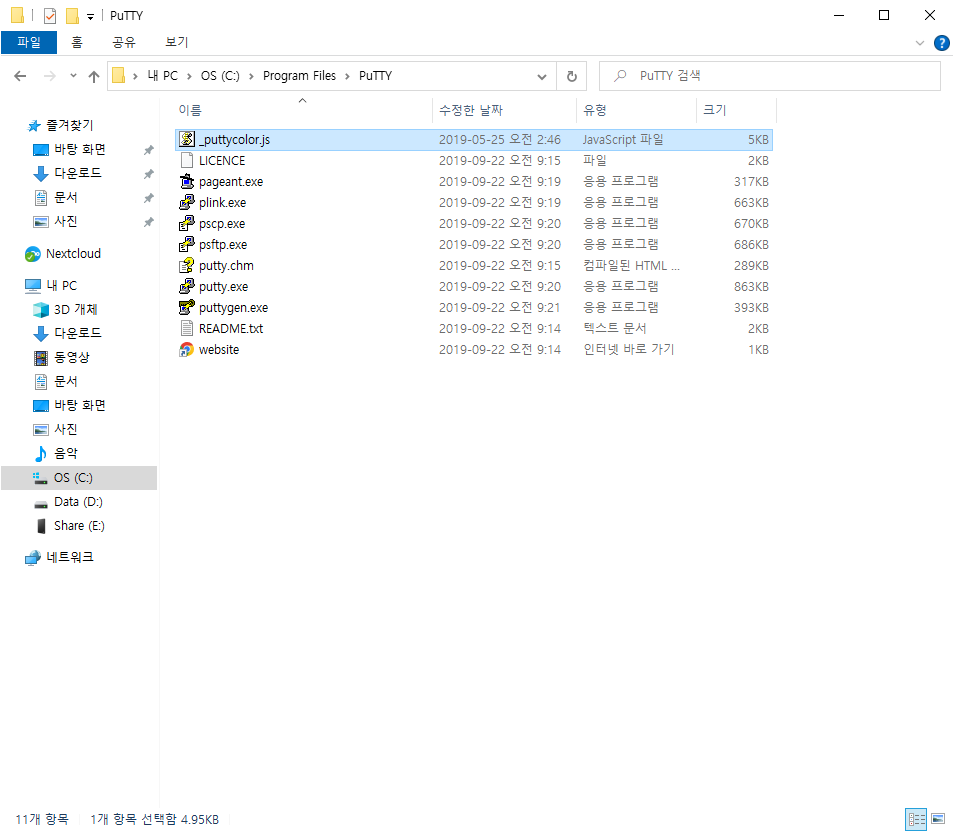Expand the ribbon chevron
This screenshot has width=954, height=832.
pyautogui.click(x=919, y=43)
